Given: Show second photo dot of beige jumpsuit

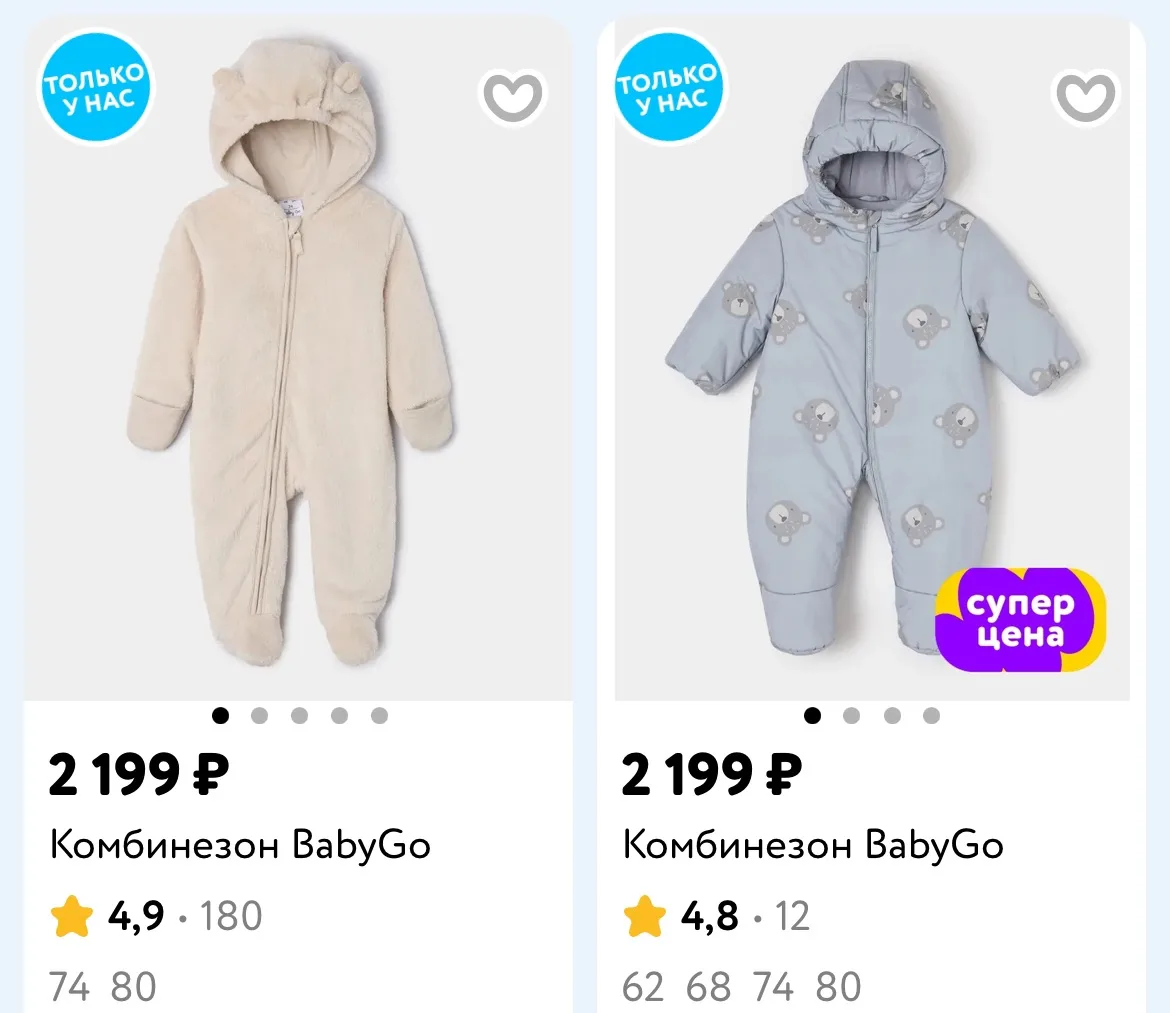Looking at the screenshot, I should click(x=260, y=716).
